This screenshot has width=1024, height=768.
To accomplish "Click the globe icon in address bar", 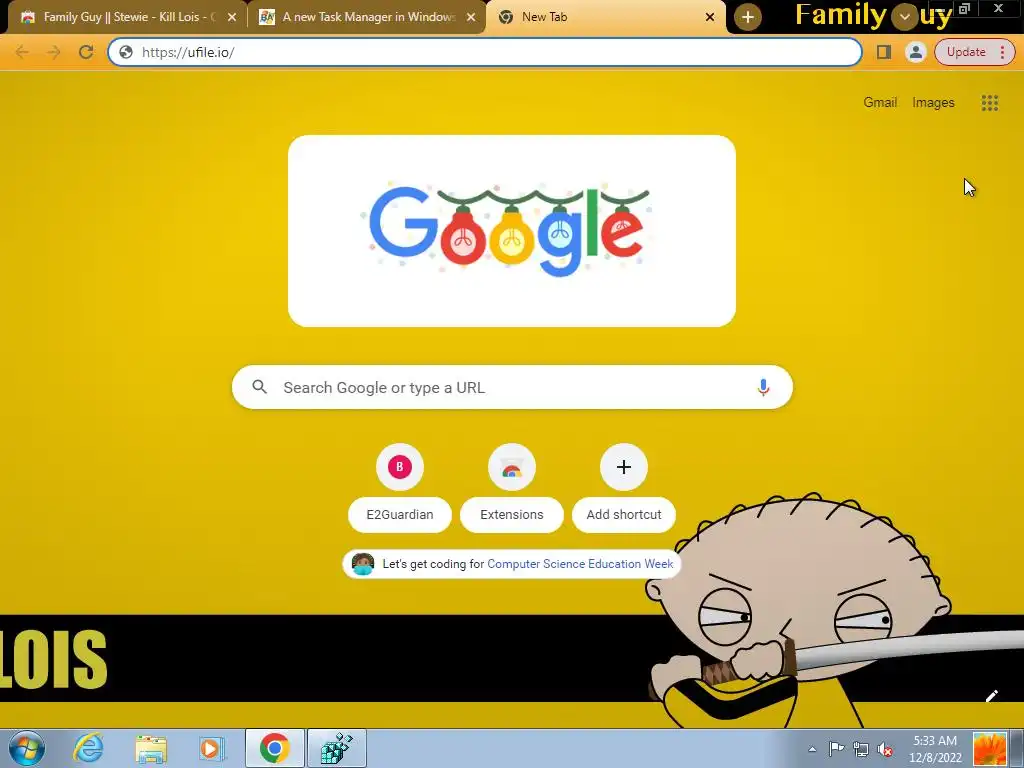I will click(x=126, y=52).
